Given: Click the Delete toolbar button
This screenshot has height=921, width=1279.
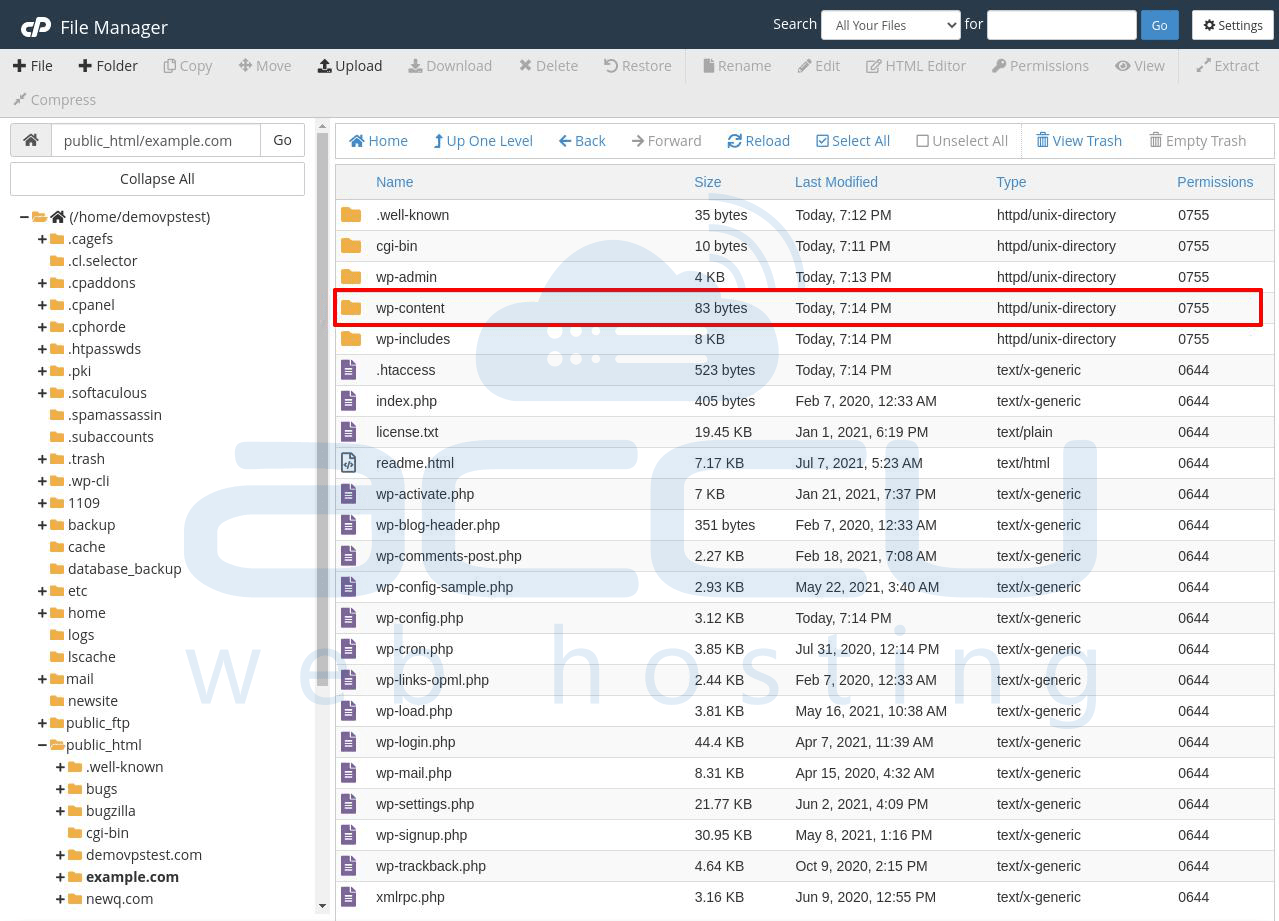Looking at the screenshot, I should 549,66.
